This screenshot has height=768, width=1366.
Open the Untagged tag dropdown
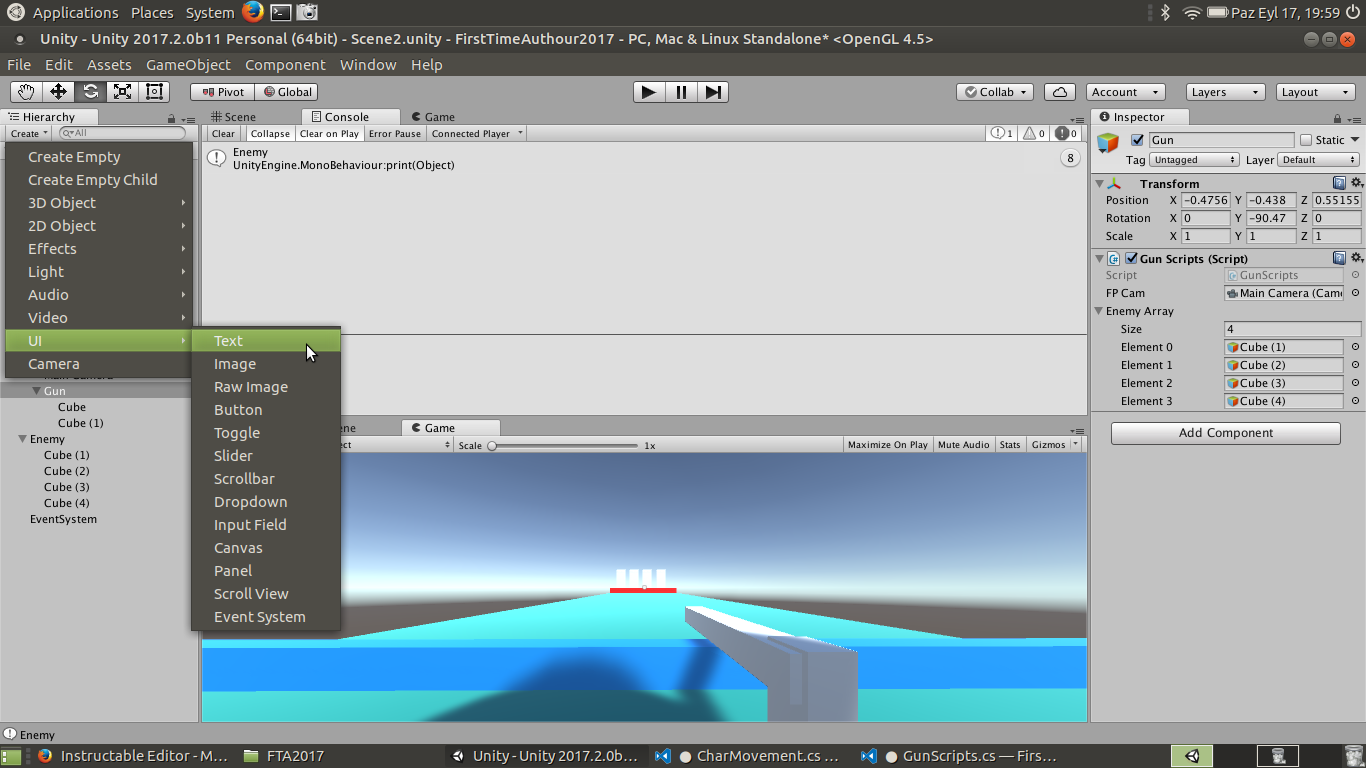coord(1194,159)
